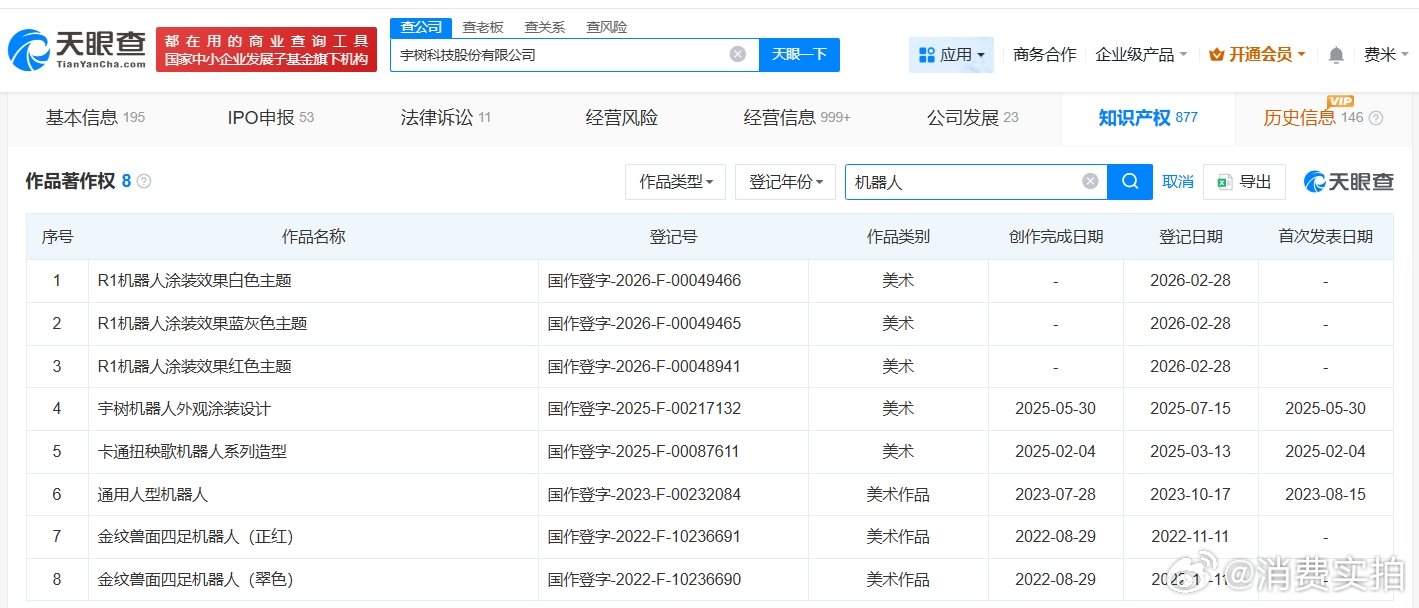The image size is (1419, 608).
Task: Click registration number 国作登字-2025-F-00217132
Action: pos(644,409)
